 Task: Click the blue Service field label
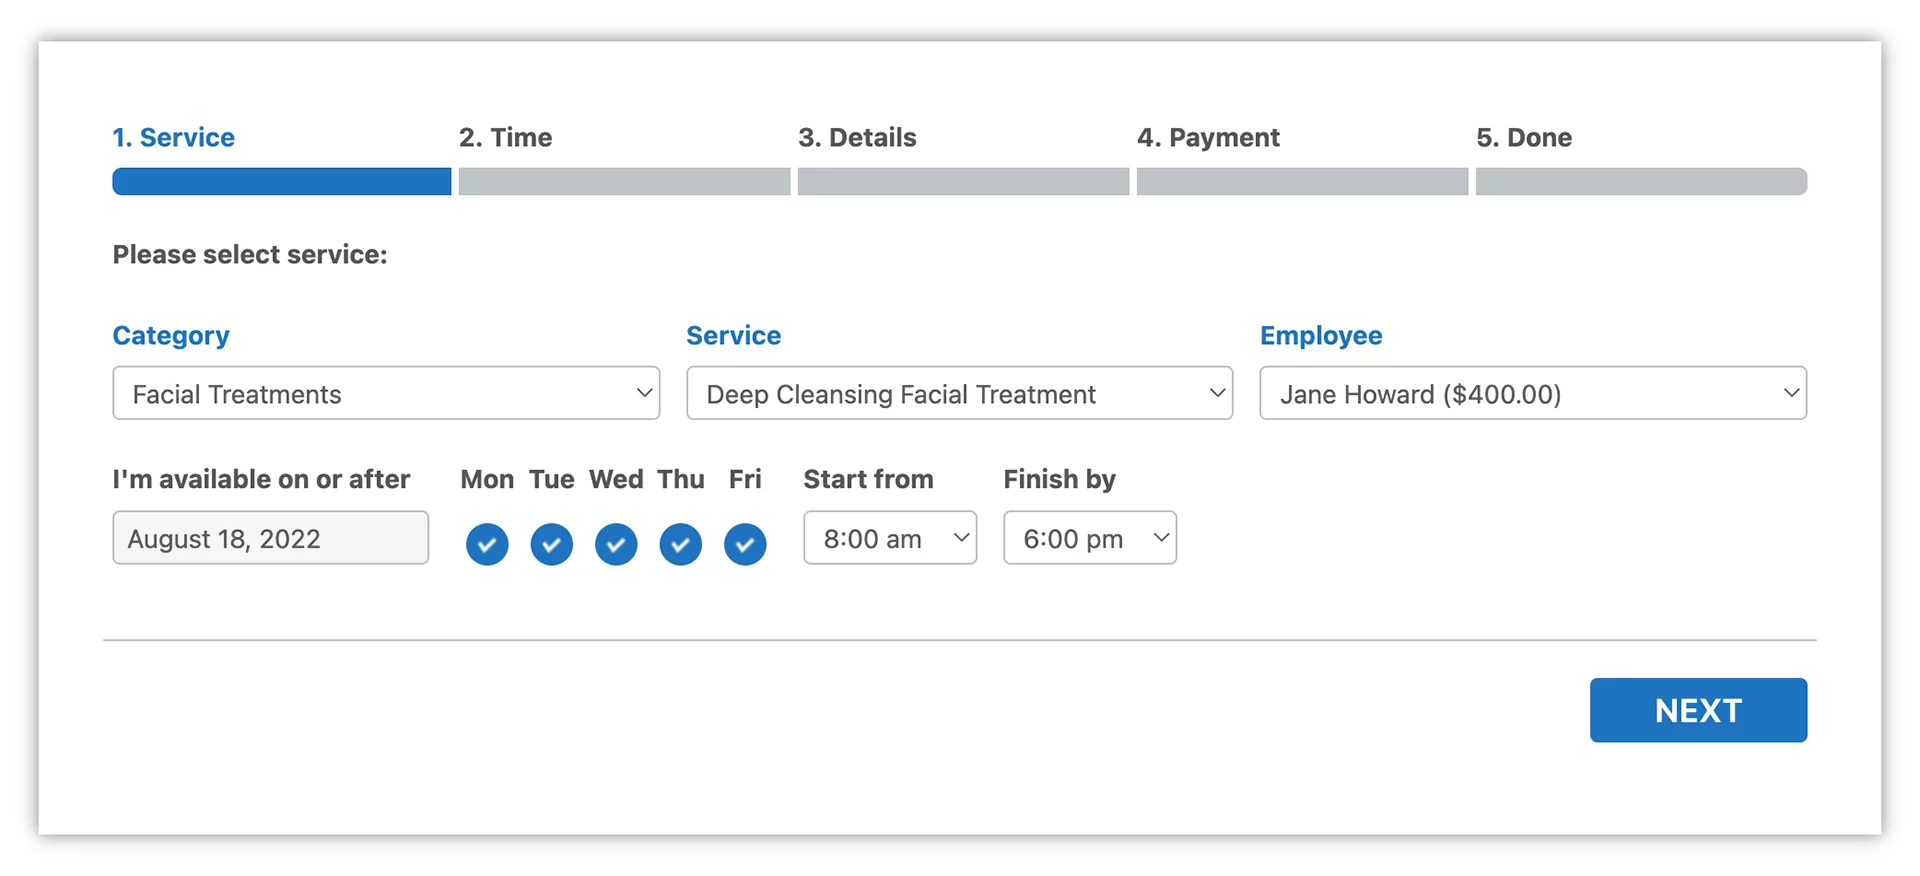tap(733, 336)
